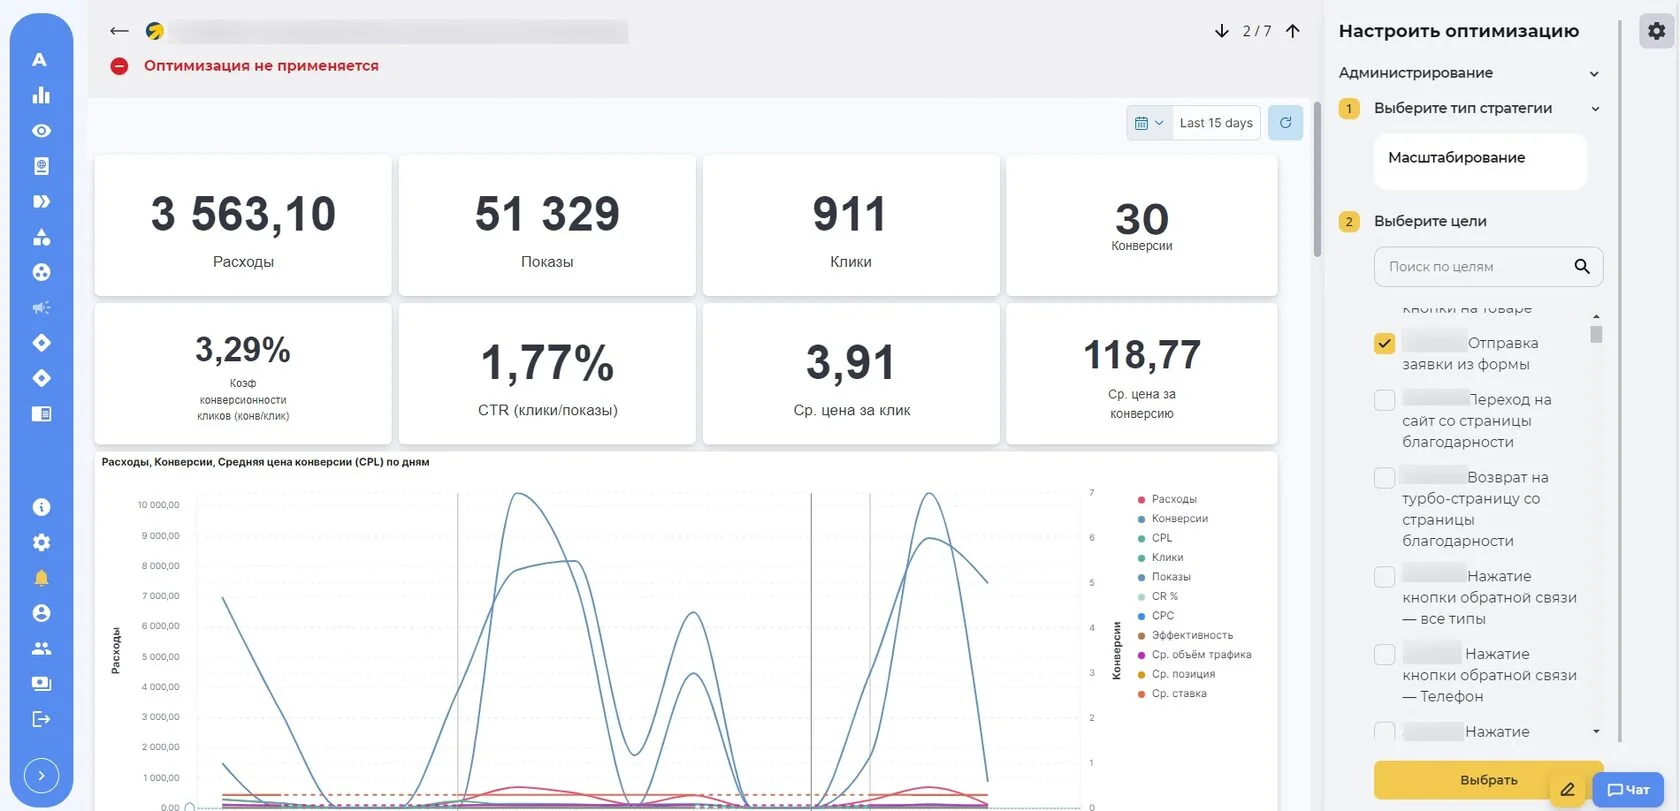This screenshot has width=1680, height=811.
Task: Click the logout icon in sidebar
Action: pos(41,719)
